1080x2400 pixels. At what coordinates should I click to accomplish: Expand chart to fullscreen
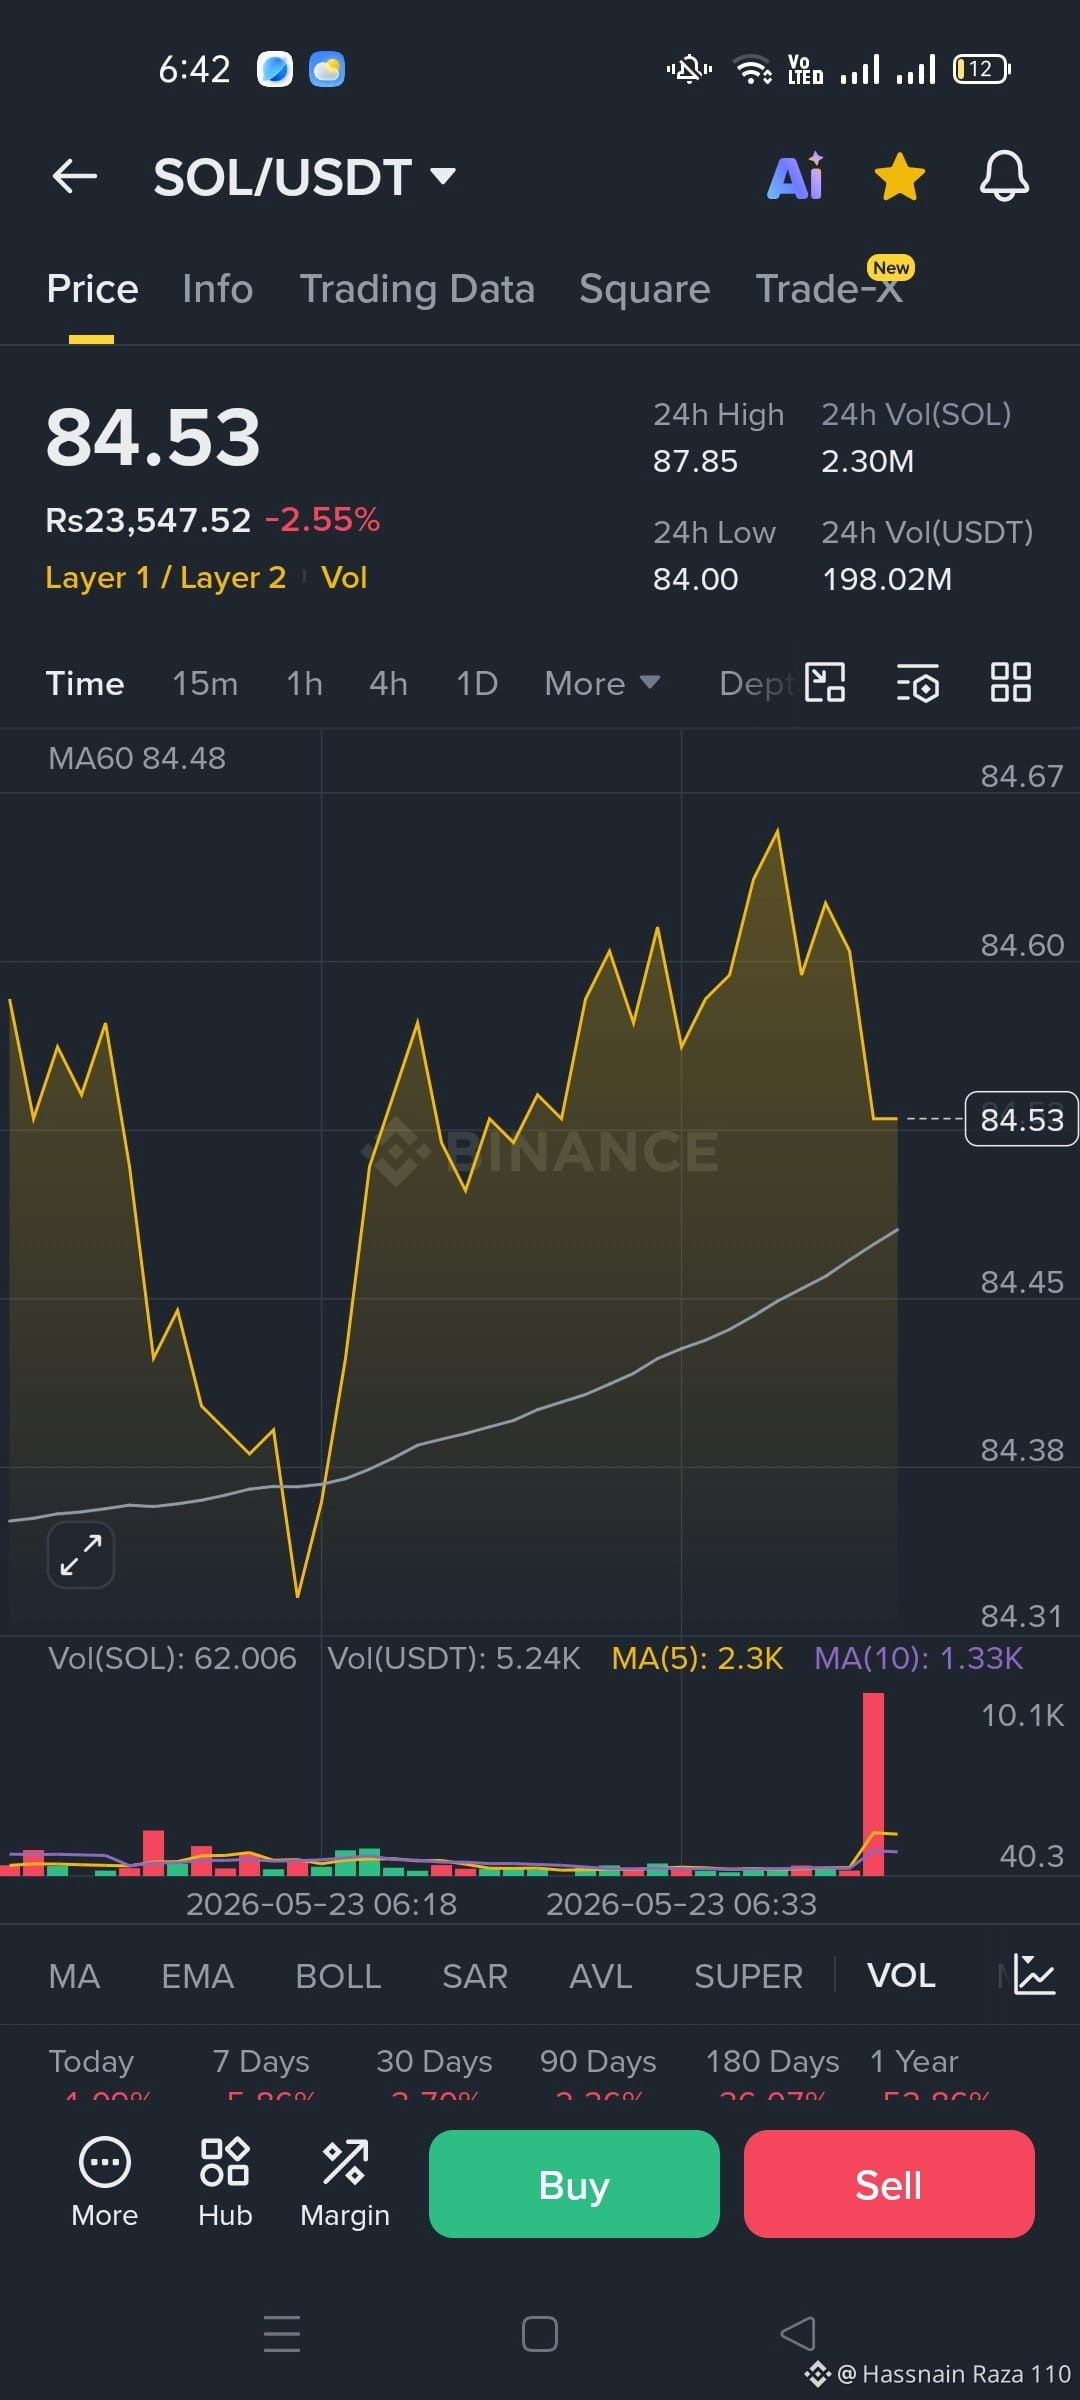click(81, 1555)
